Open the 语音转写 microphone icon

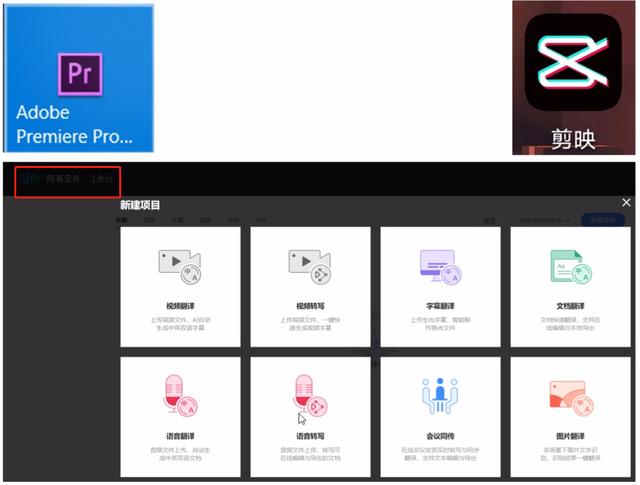(310, 394)
